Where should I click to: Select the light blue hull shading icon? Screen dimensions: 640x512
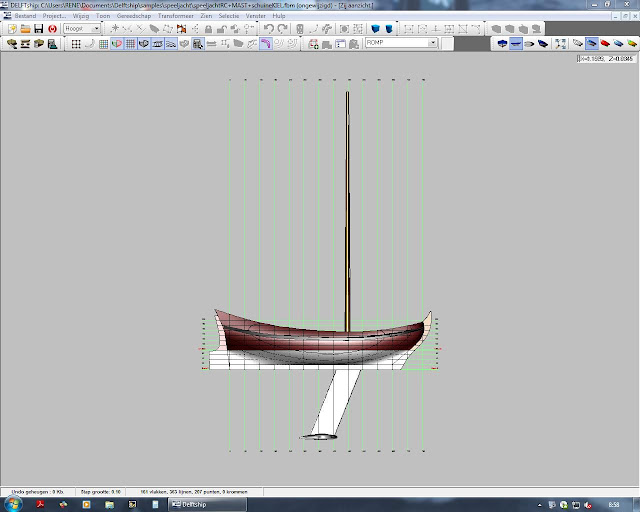coord(618,43)
